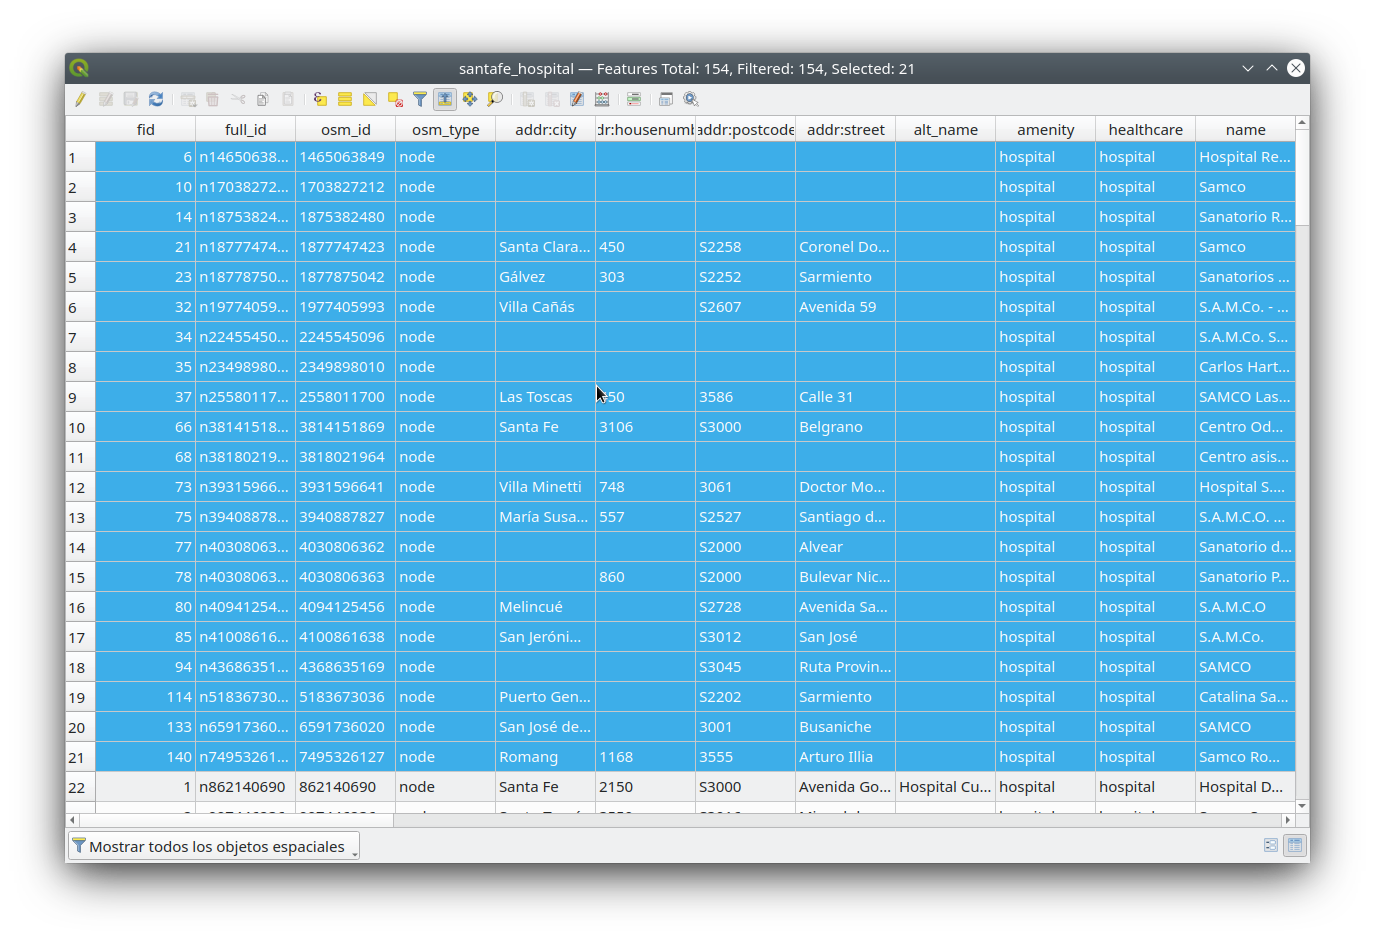The image size is (1375, 940).
Task: Click the Busaniche street cell
Action: [846, 727]
